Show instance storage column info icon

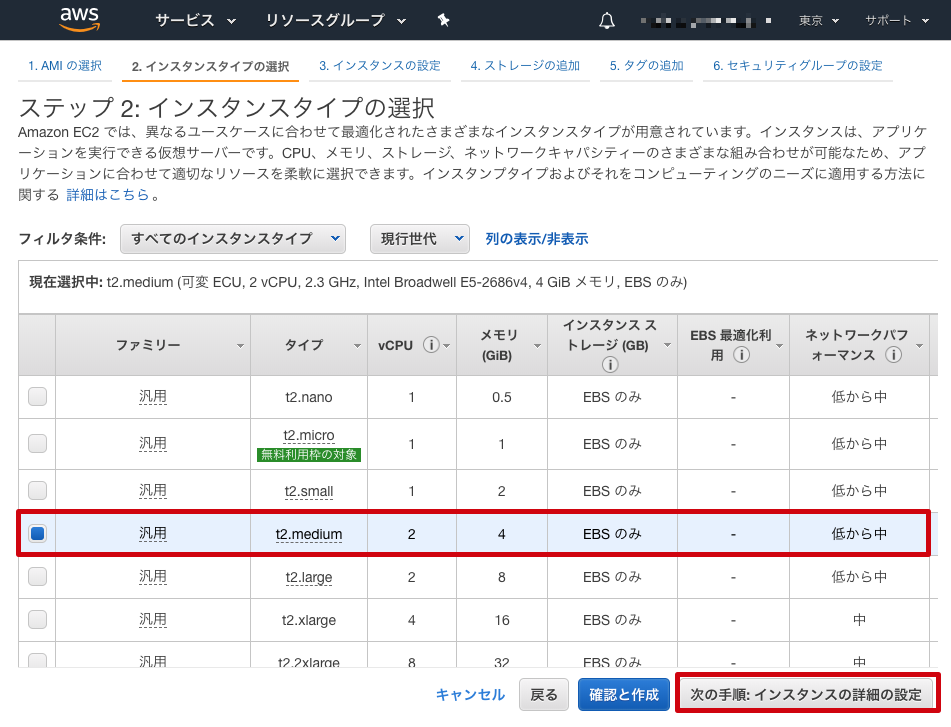[610, 364]
